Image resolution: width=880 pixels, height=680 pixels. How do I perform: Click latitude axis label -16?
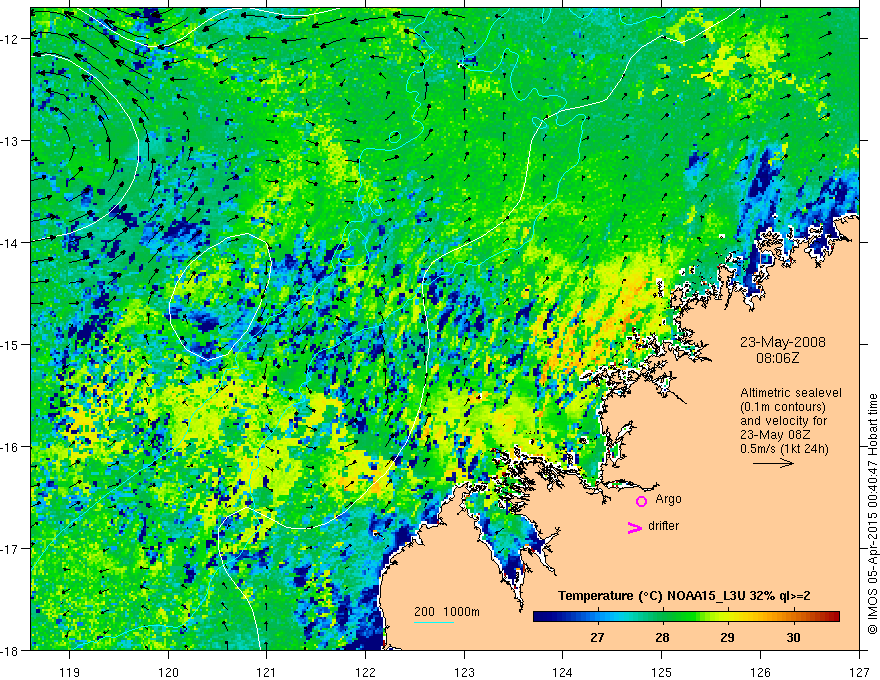pos(9,447)
